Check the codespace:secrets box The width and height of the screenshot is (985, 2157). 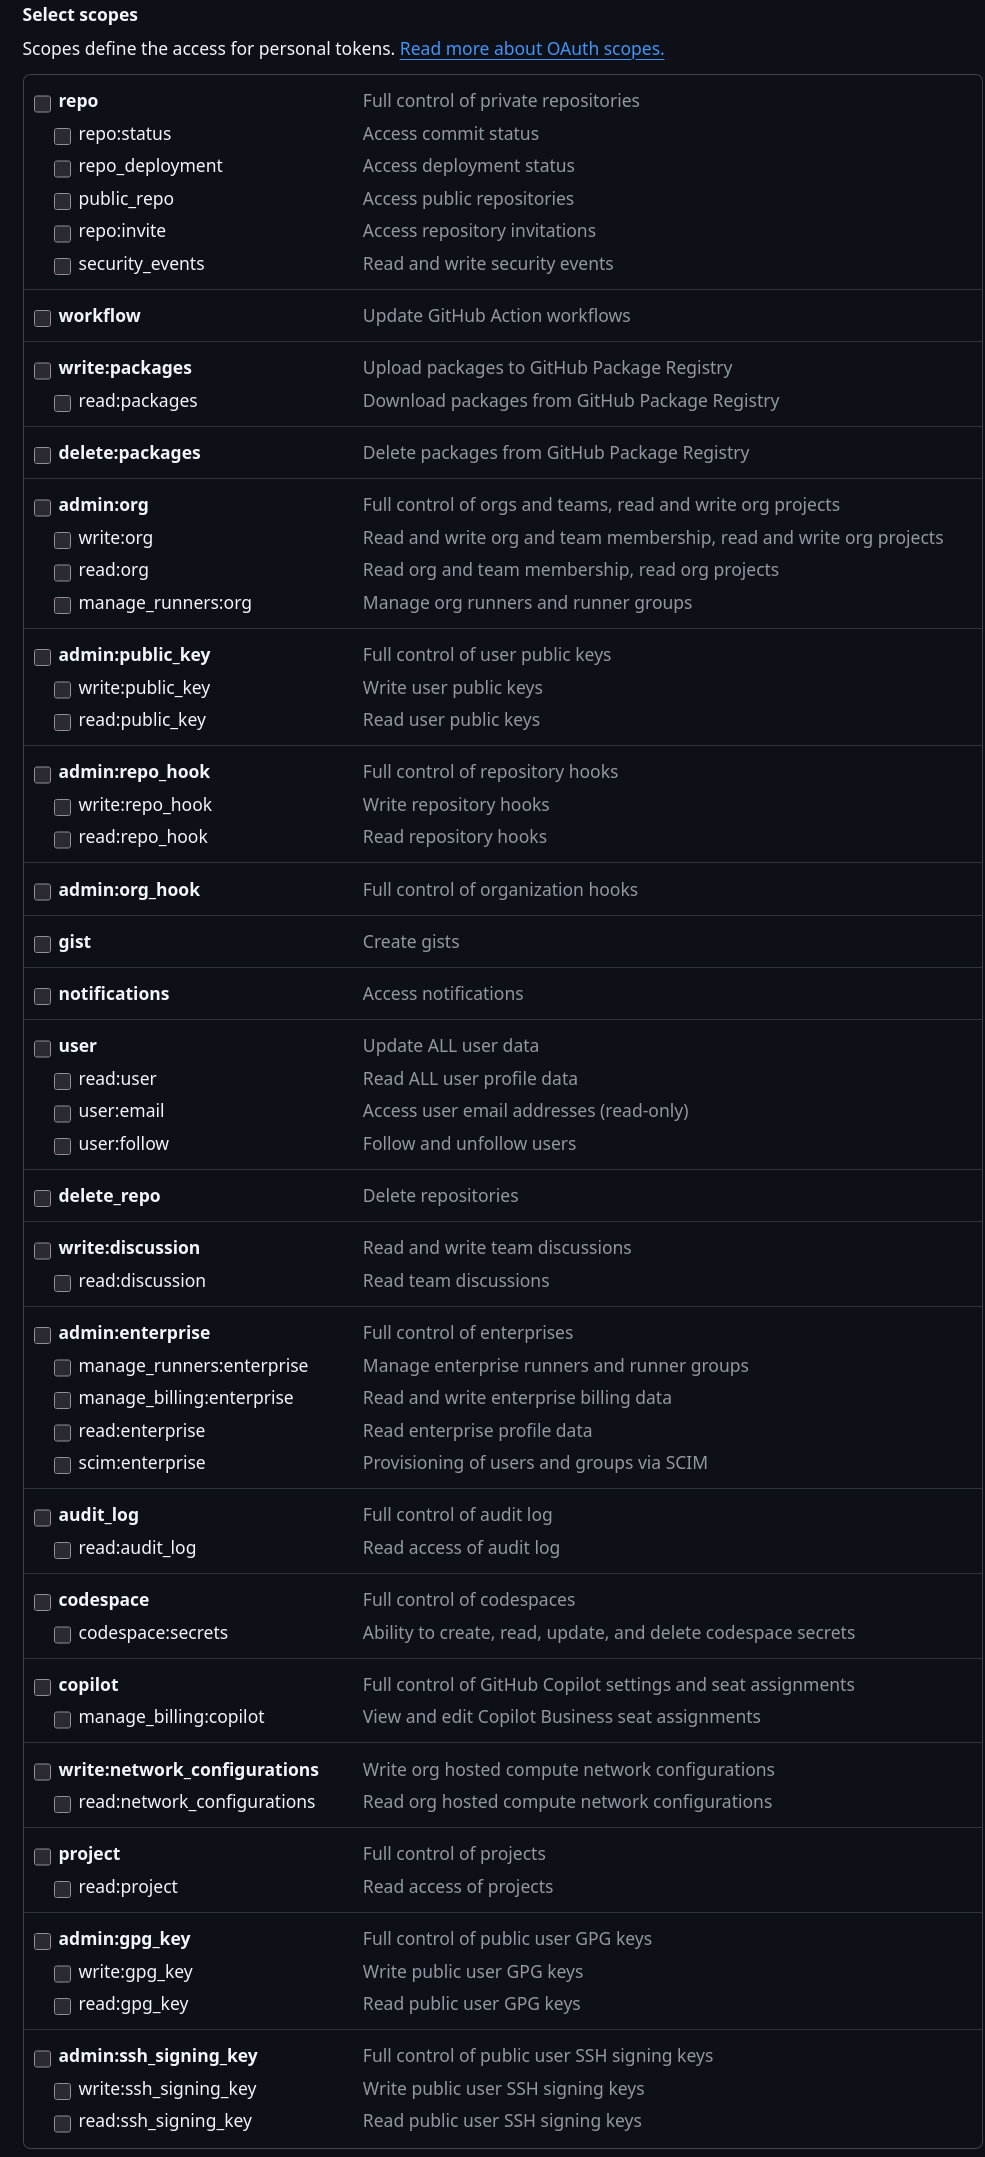click(x=62, y=1635)
